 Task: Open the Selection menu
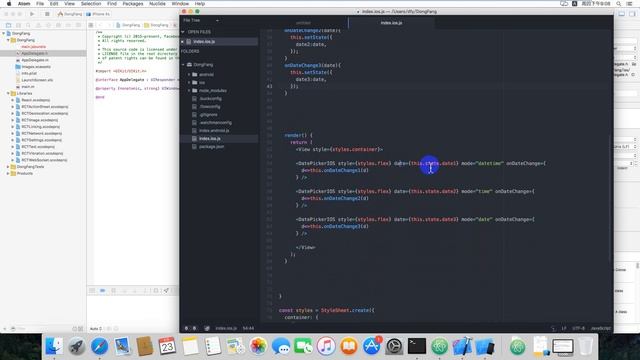point(91,4)
